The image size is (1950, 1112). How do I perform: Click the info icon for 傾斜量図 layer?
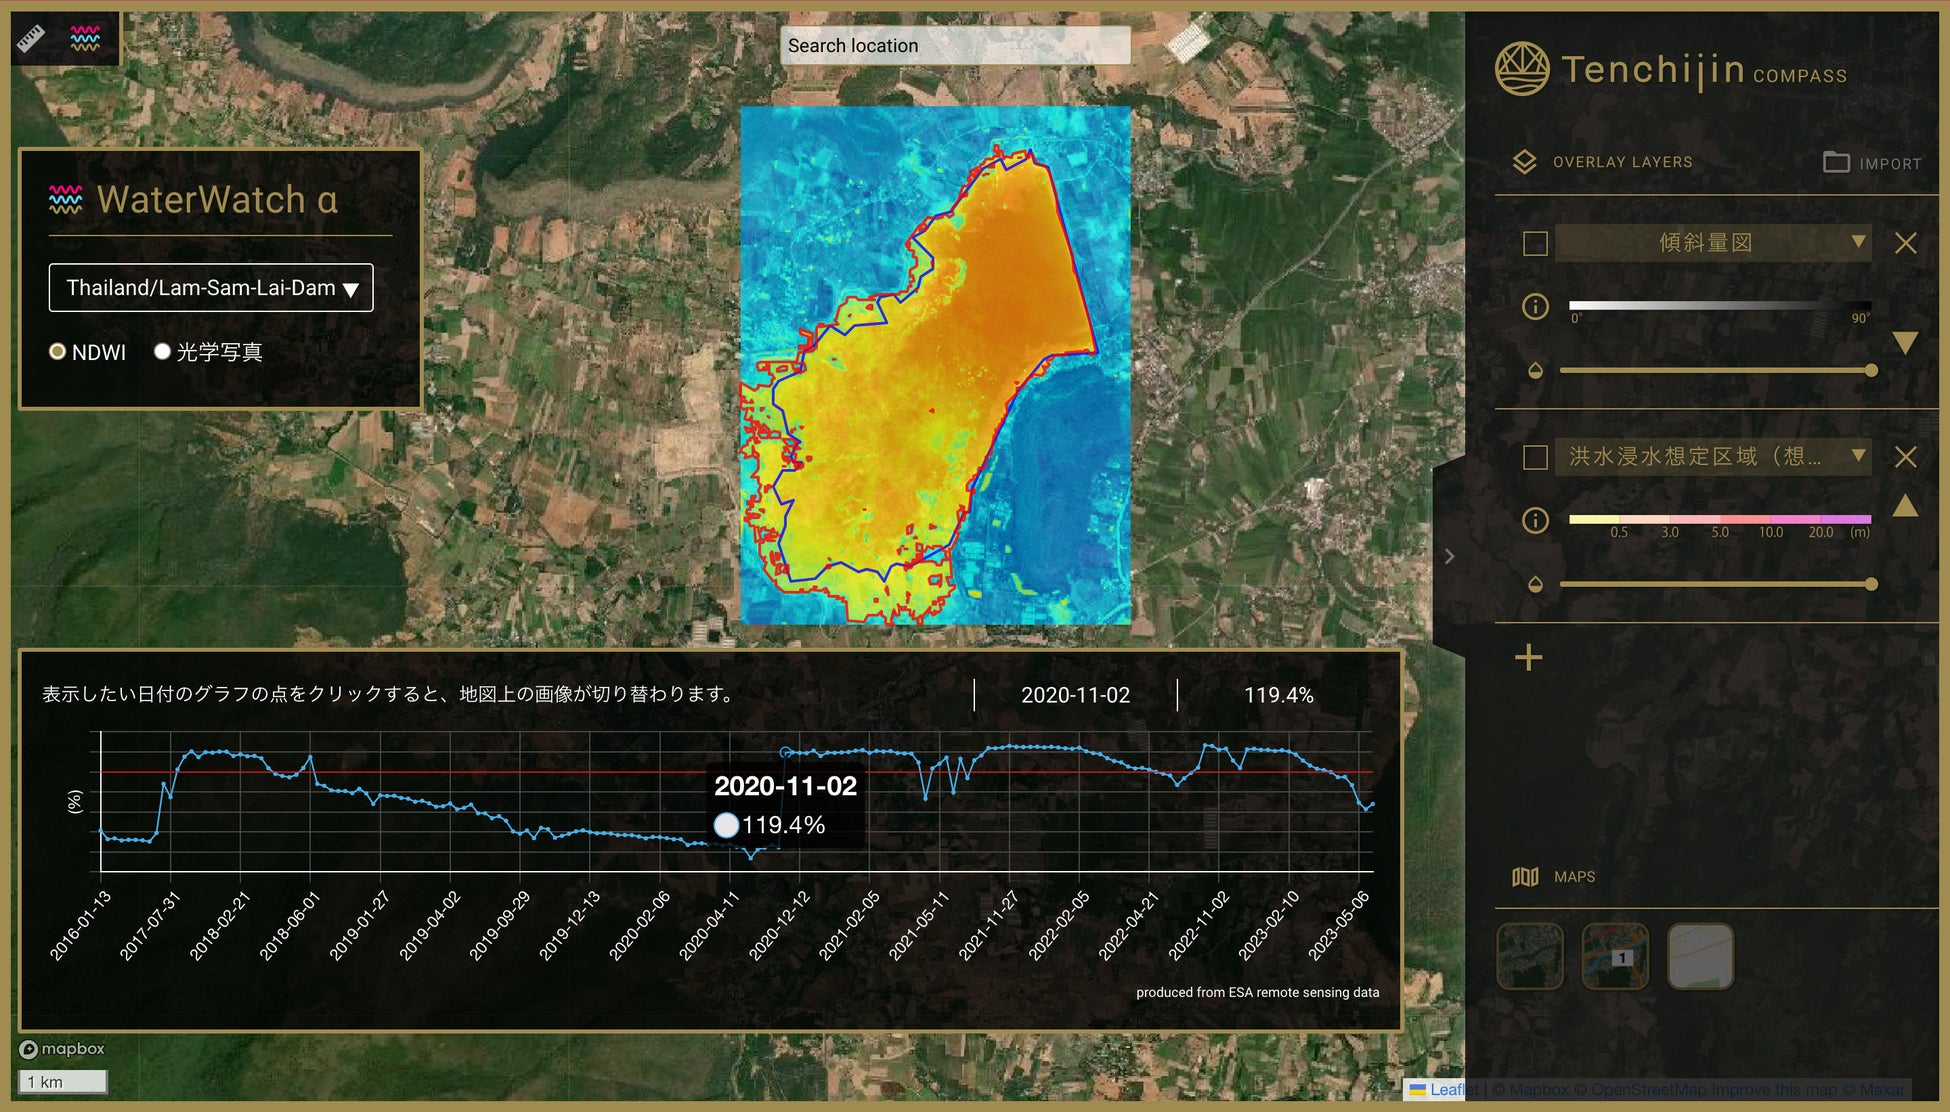(1535, 306)
